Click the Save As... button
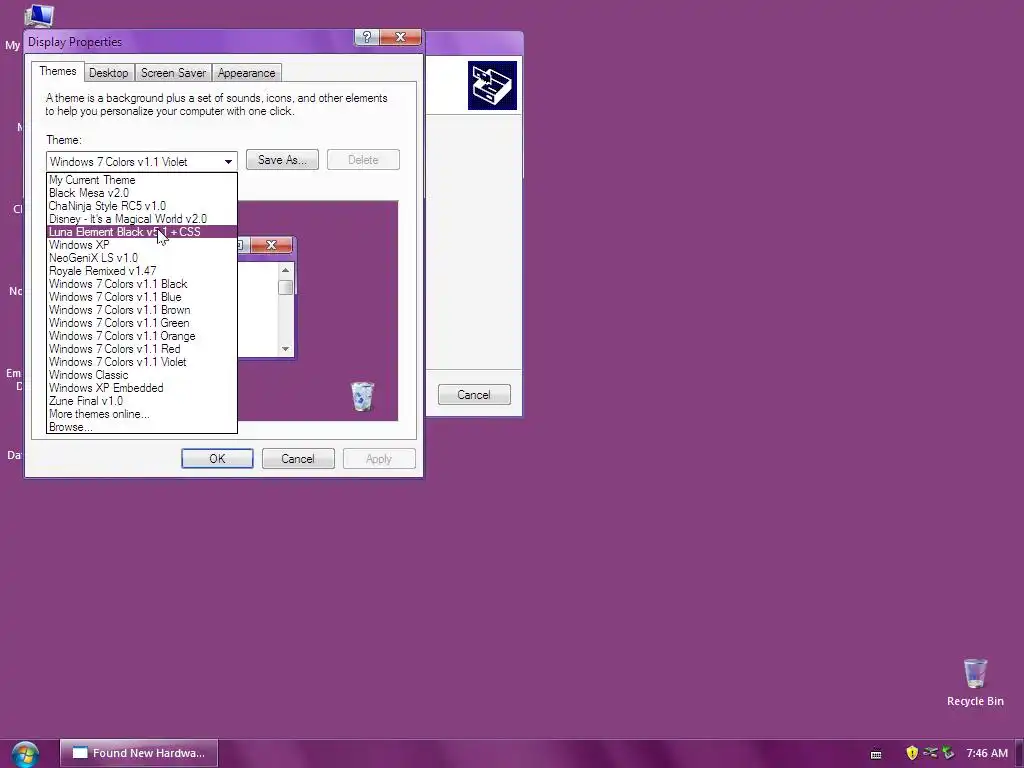1024x768 pixels. (x=282, y=160)
